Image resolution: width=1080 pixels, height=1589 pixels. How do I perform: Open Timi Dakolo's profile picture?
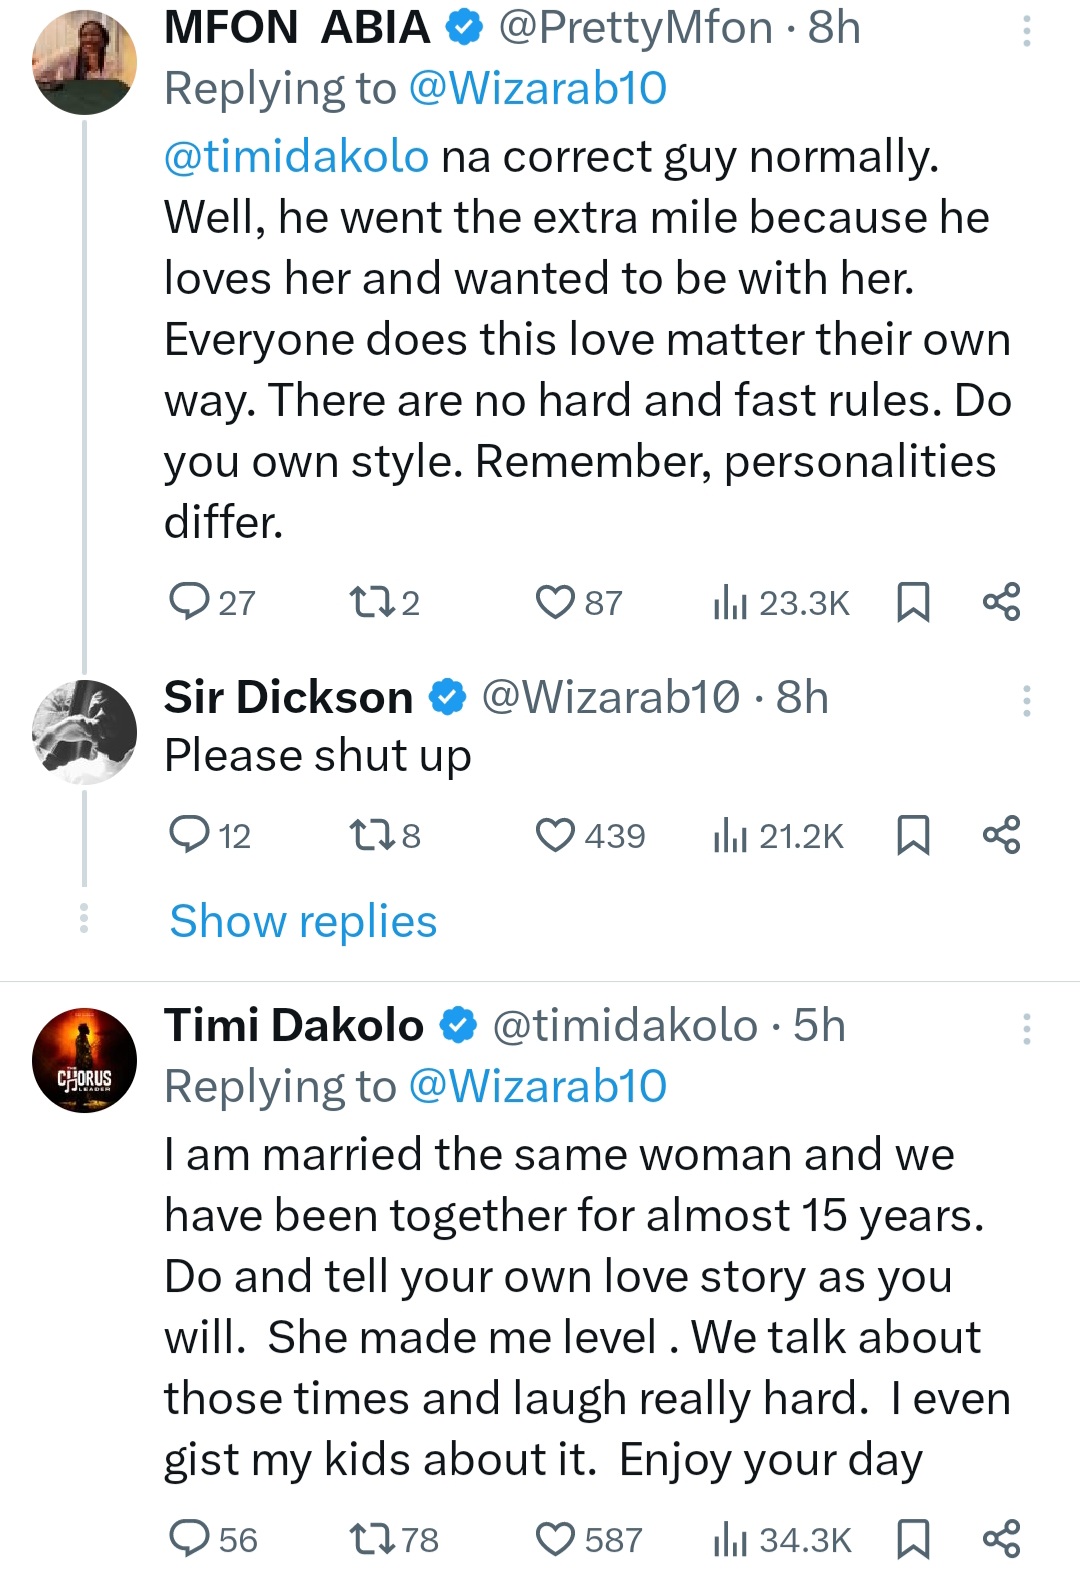point(84,1061)
